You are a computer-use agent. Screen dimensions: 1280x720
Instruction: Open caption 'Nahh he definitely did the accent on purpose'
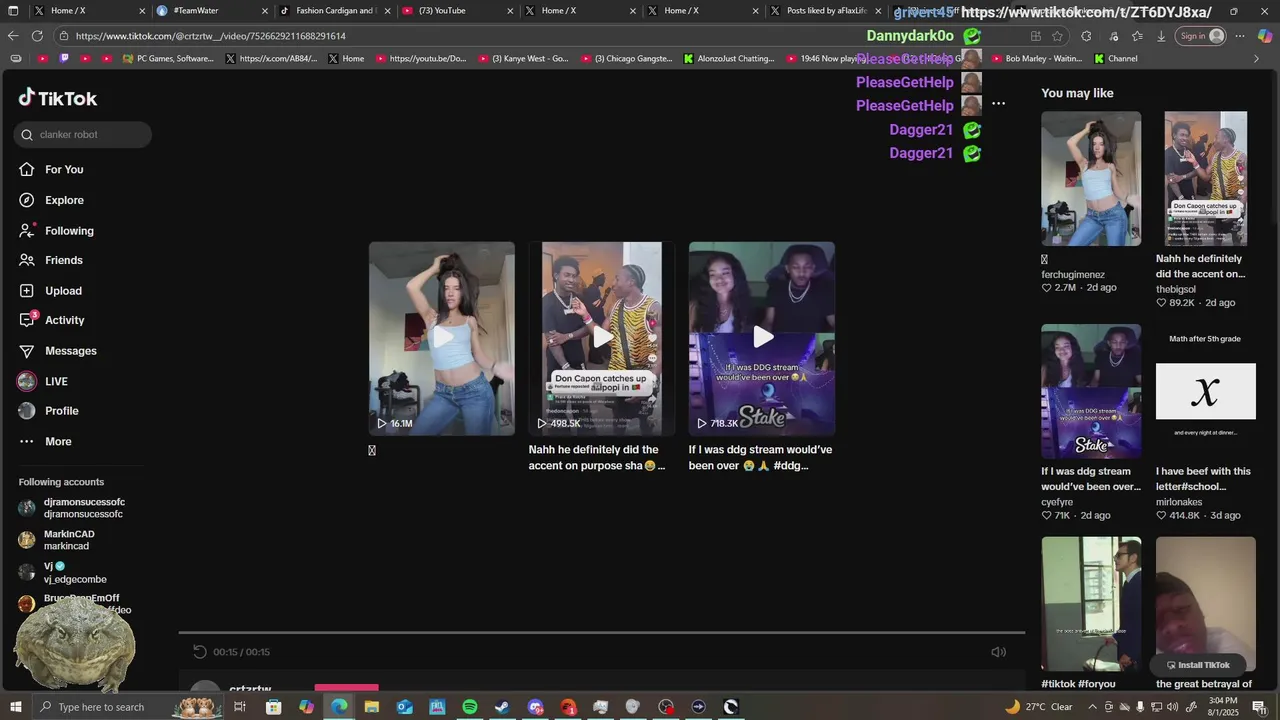pyautogui.click(x=597, y=458)
